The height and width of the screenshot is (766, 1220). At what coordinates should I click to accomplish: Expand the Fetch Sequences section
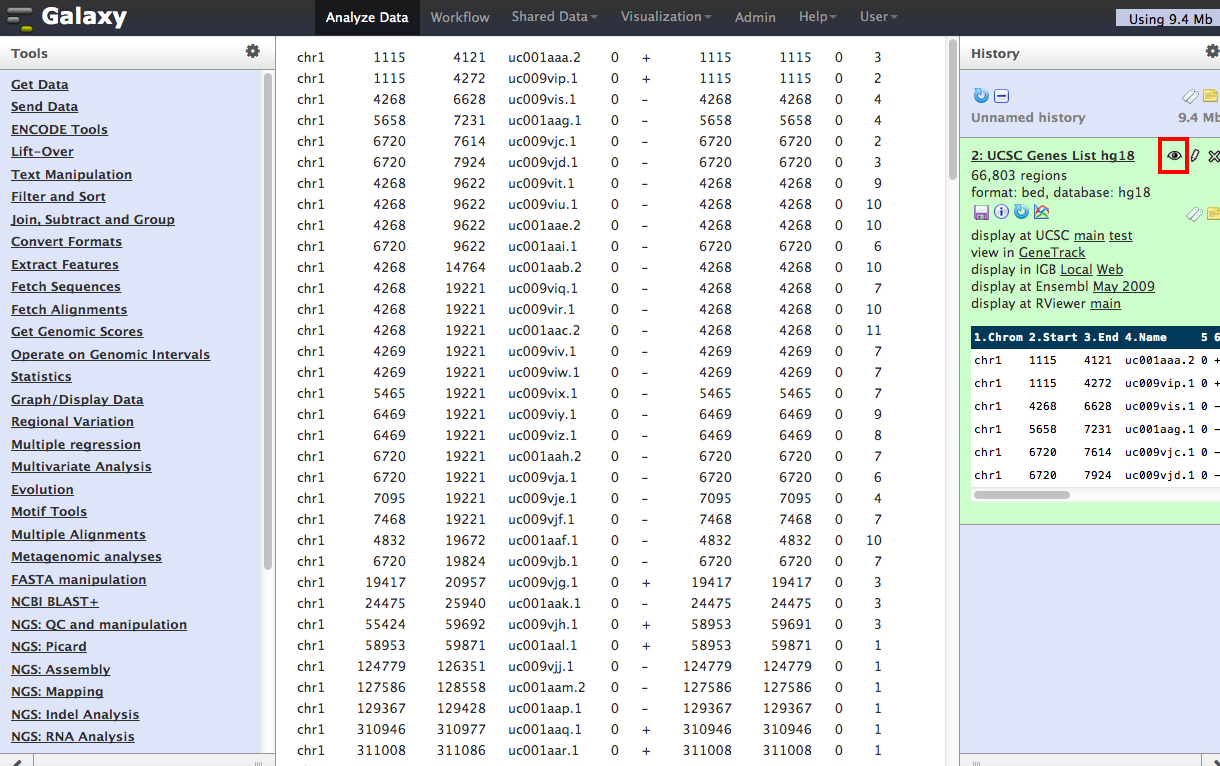coord(66,287)
